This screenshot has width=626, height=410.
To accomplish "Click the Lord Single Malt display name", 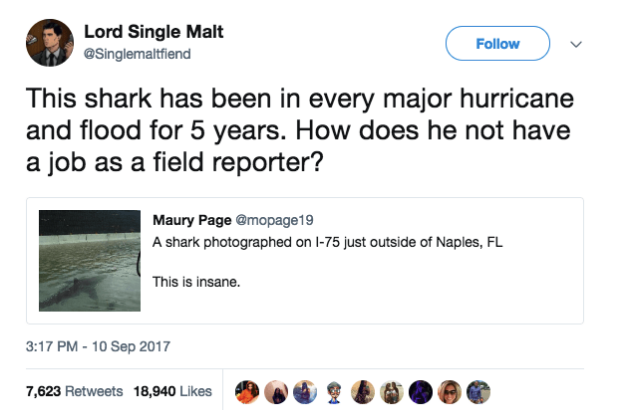I will pyautogui.click(x=154, y=33).
